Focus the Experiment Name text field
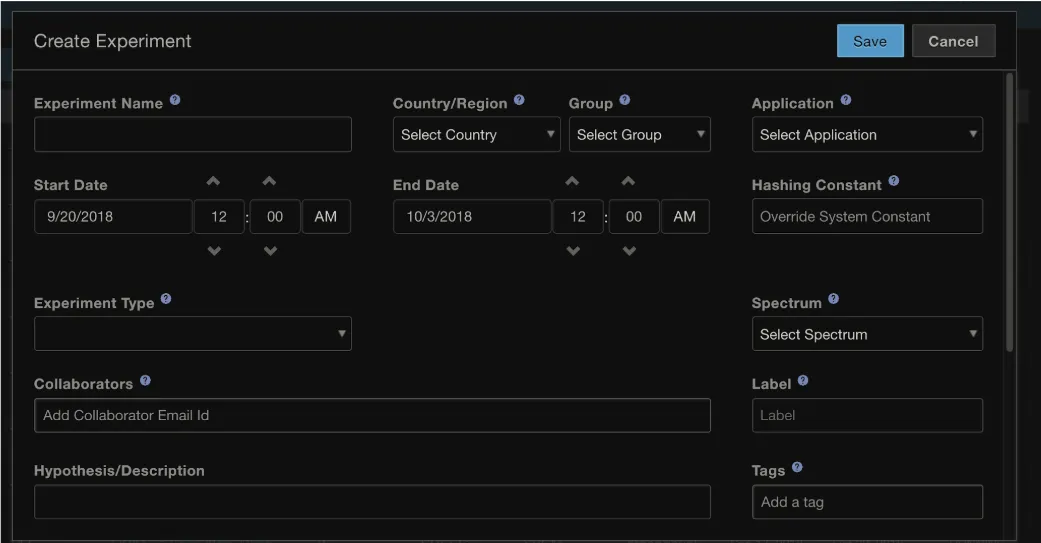Screen dimensions: 1041x543 (193, 134)
